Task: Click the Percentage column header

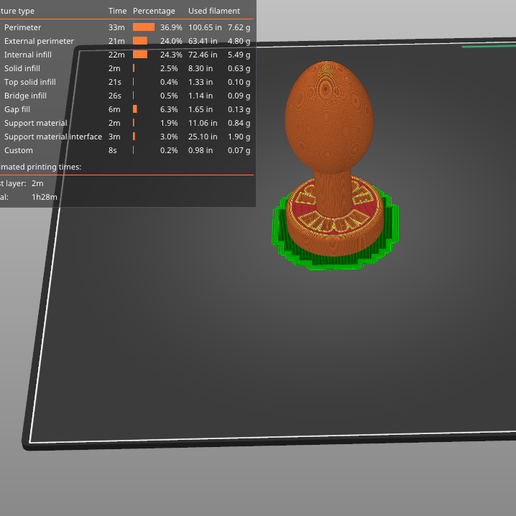Action: pyautogui.click(x=154, y=11)
